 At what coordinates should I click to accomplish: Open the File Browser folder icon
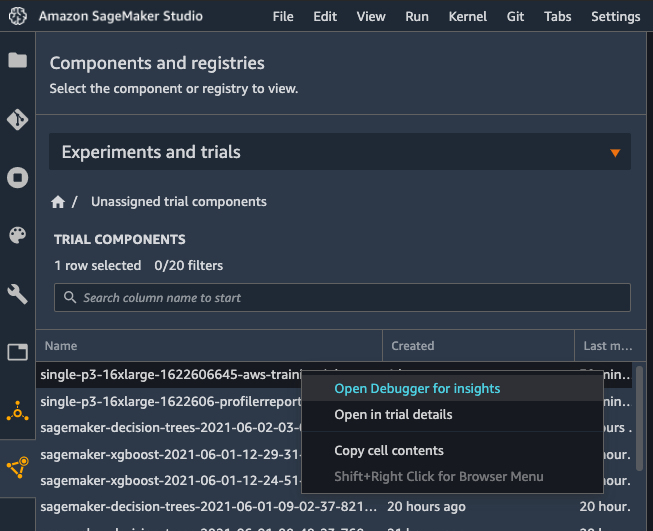click(17, 60)
